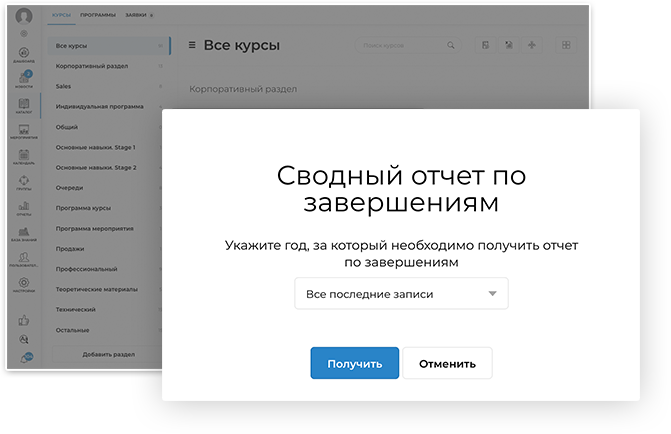Open the Новости sidebar icon
Screen dimensions: 671x434
[24, 77]
